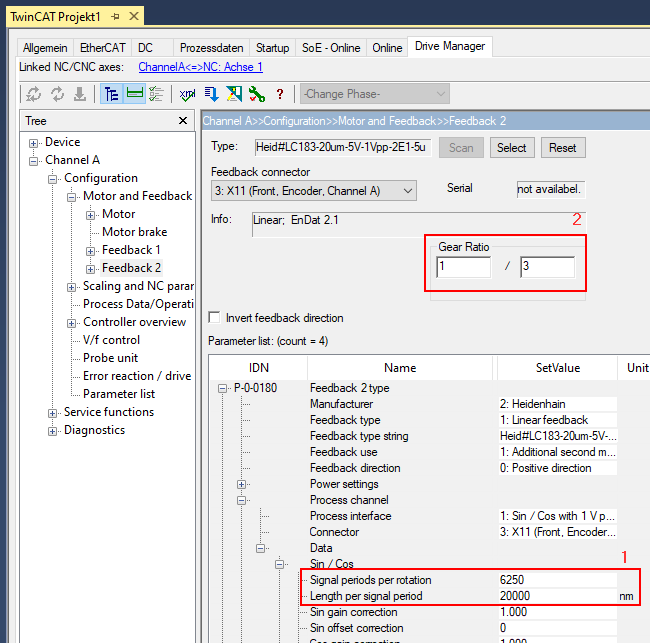
Task: Collapse the P-0-0180 parameter row
Action: (223, 388)
